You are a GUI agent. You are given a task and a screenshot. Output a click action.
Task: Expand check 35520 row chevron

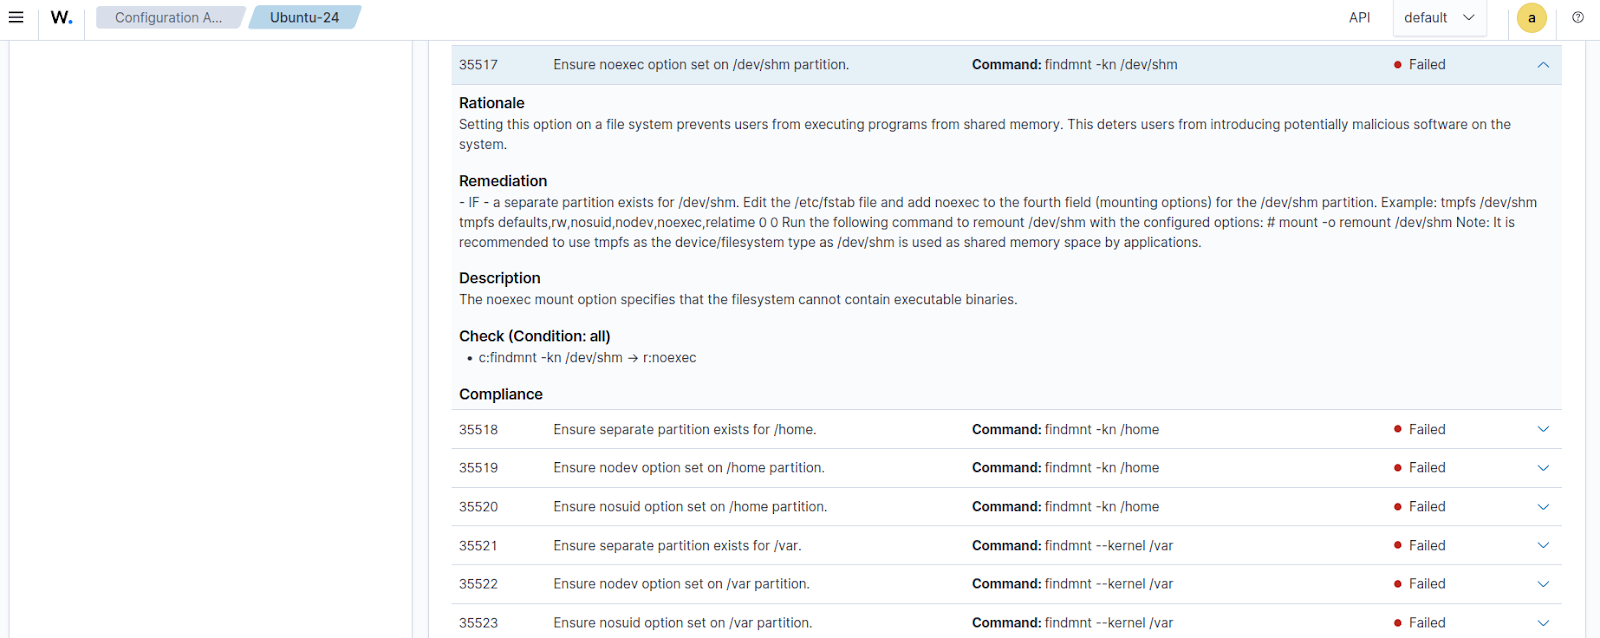pos(1543,507)
